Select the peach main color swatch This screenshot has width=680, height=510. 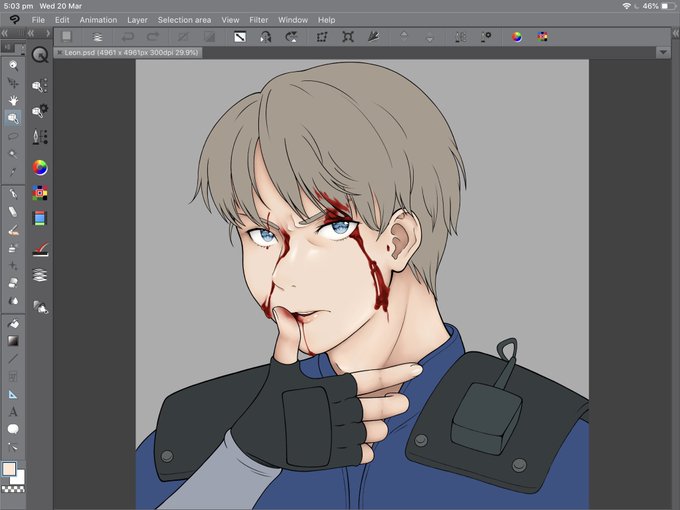click(x=9, y=468)
